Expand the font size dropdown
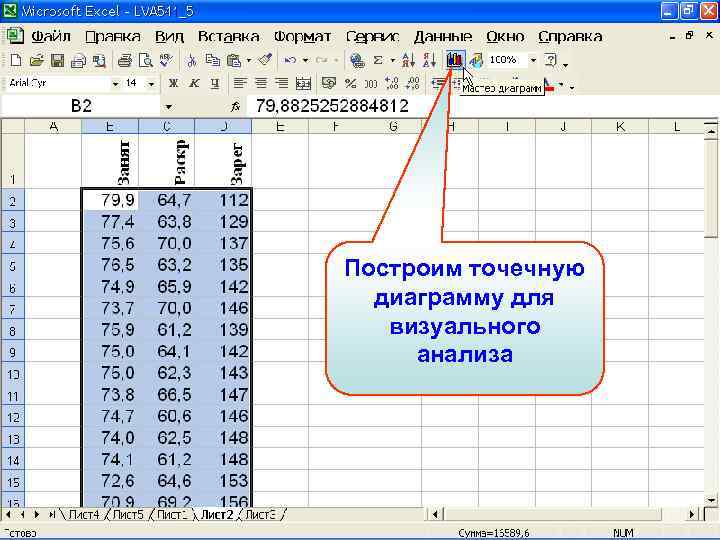720x540 pixels. pyautogui.click(x=151, y=84)
